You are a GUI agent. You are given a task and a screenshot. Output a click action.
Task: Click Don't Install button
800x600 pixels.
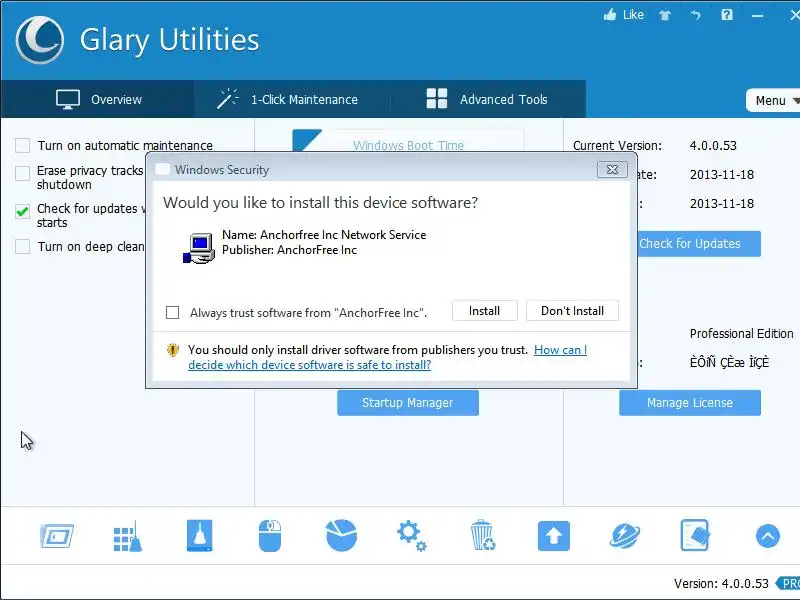pyautogui.click(x=572, y=311)
